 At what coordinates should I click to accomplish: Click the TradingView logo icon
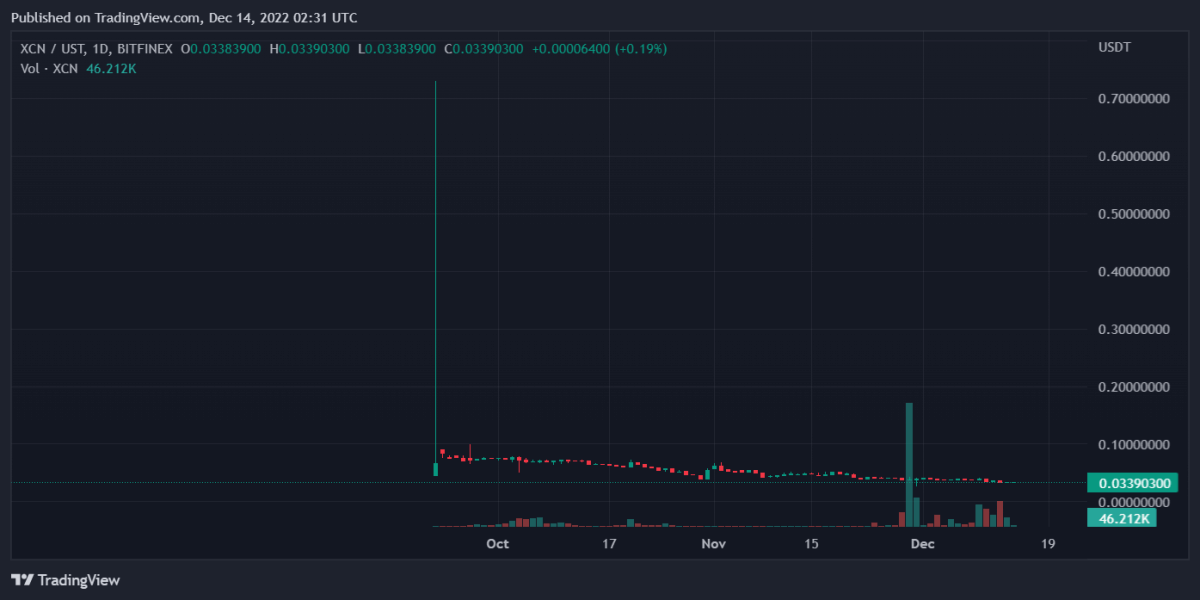(22, 580)
